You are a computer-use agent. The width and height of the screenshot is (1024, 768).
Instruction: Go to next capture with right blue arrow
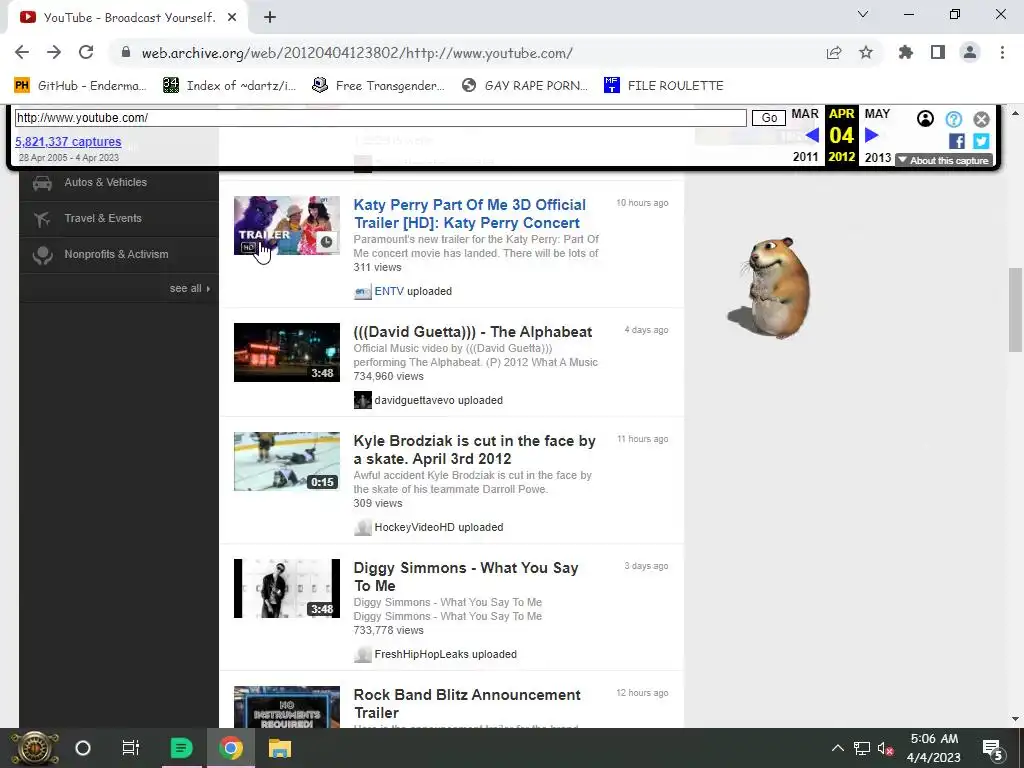871,136
